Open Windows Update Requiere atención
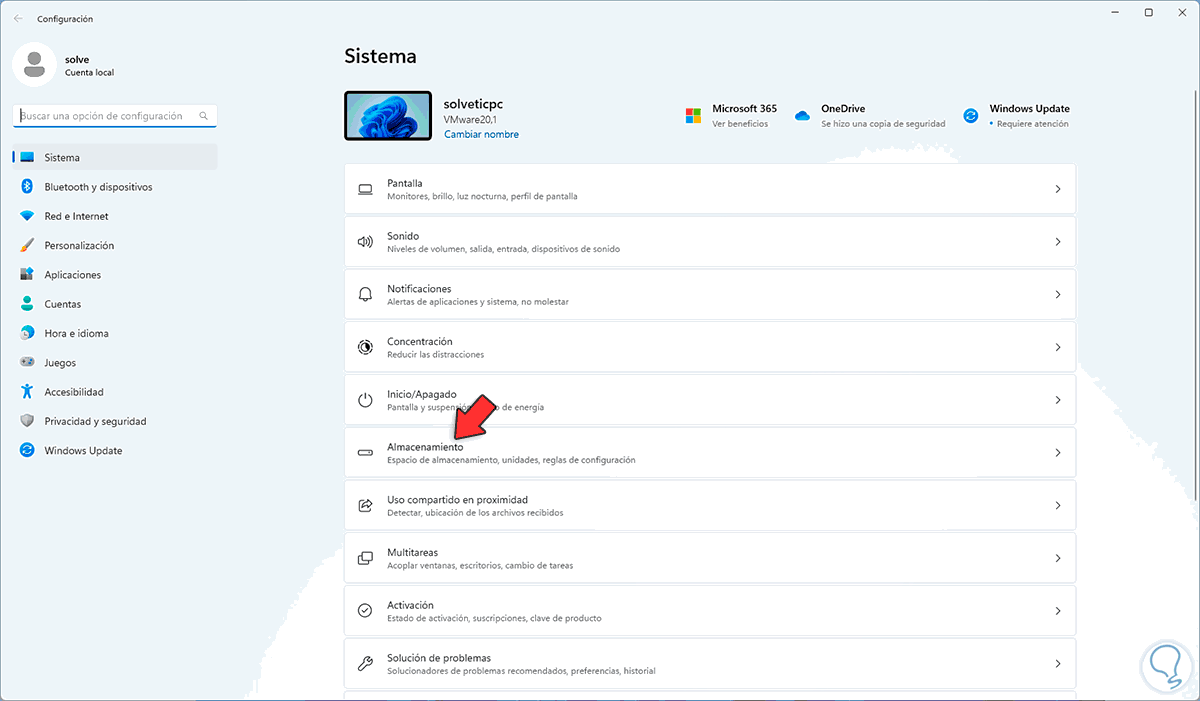The height and width of the screenshot is (701, 1200). (x=1016, y=116)
